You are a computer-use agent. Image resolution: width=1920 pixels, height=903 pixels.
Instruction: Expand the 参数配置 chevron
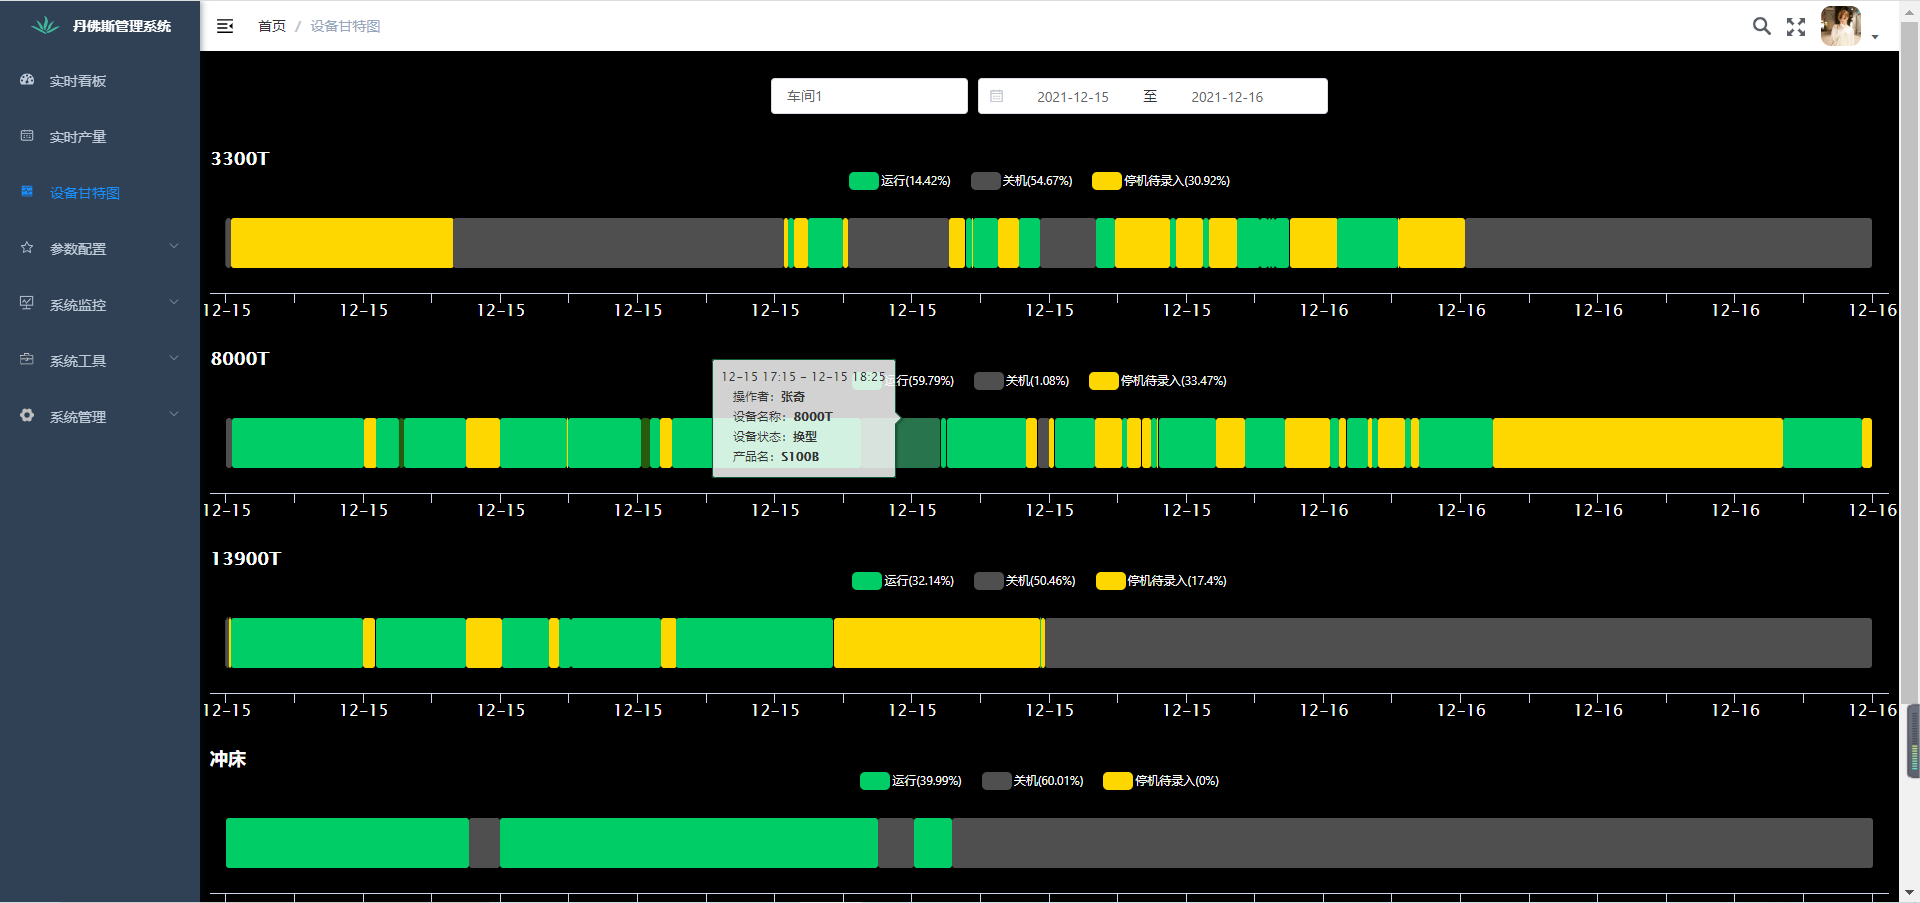(x=174, y=247)
